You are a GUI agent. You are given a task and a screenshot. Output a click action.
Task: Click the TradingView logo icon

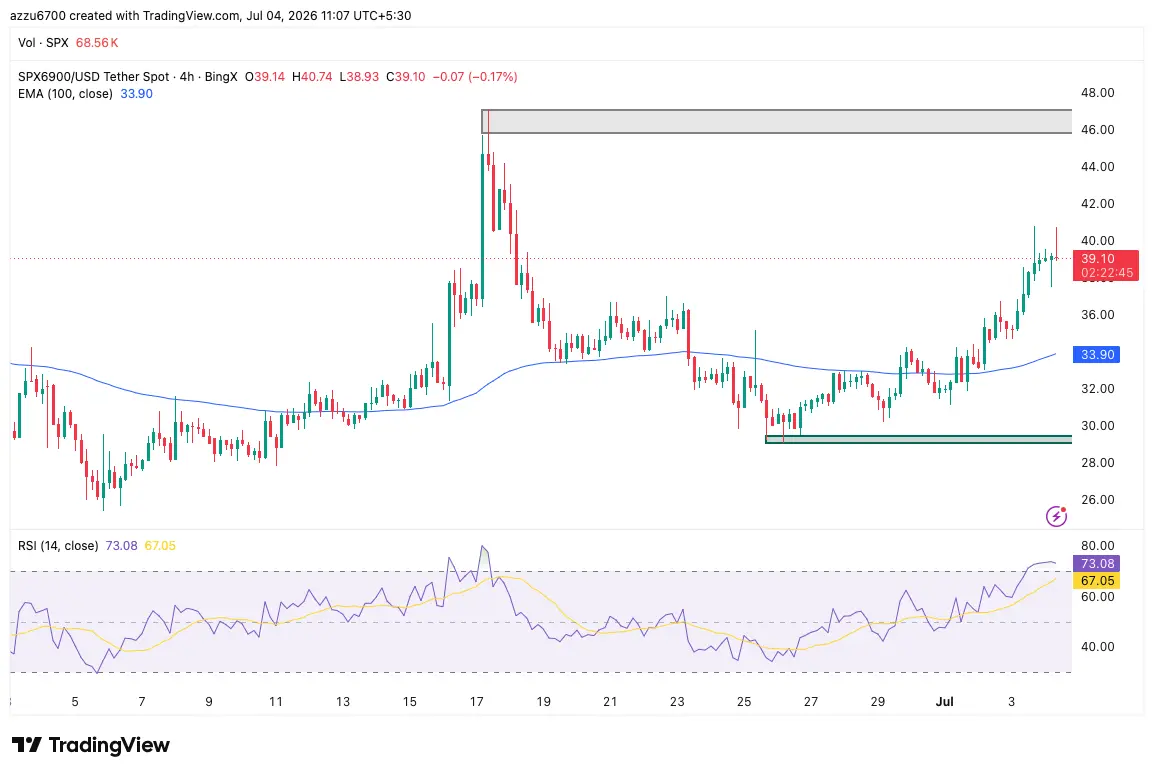tap(26, 745)
